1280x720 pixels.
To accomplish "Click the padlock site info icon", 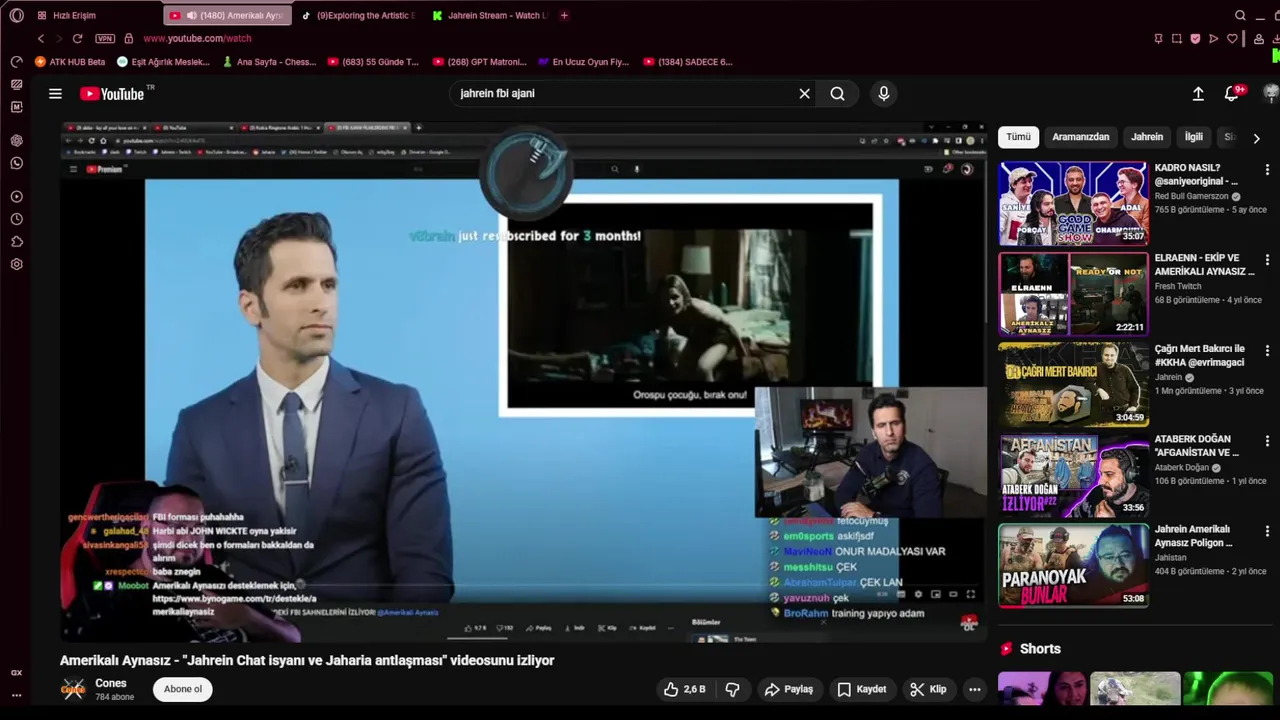I will click(x=128, y=38).
